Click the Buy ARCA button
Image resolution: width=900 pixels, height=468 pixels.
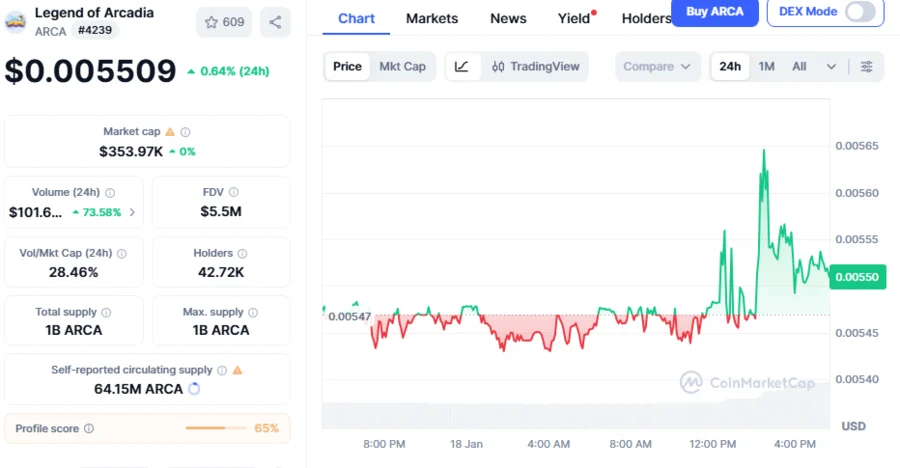click(x=714, y=12)
